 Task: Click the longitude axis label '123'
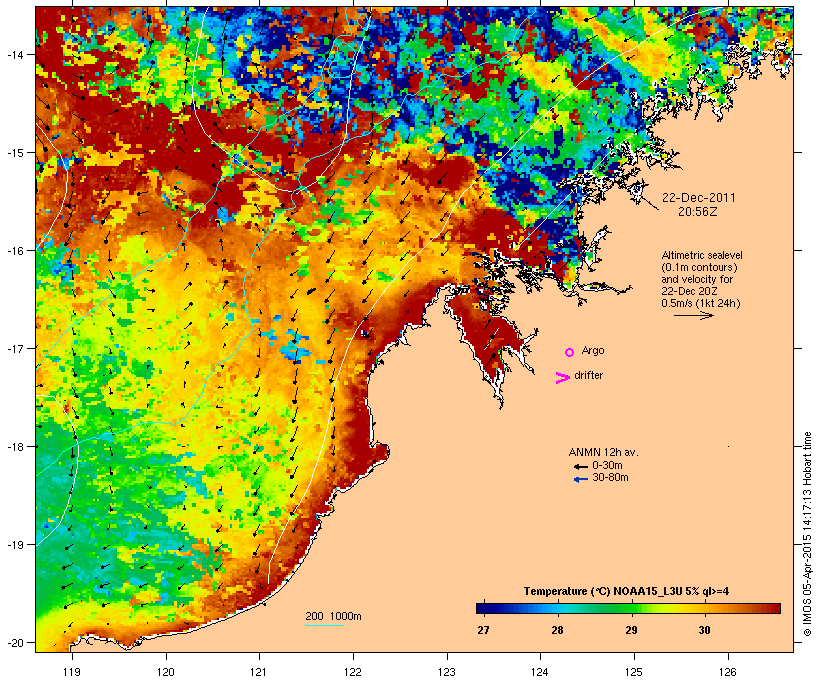tap(447, 672)
